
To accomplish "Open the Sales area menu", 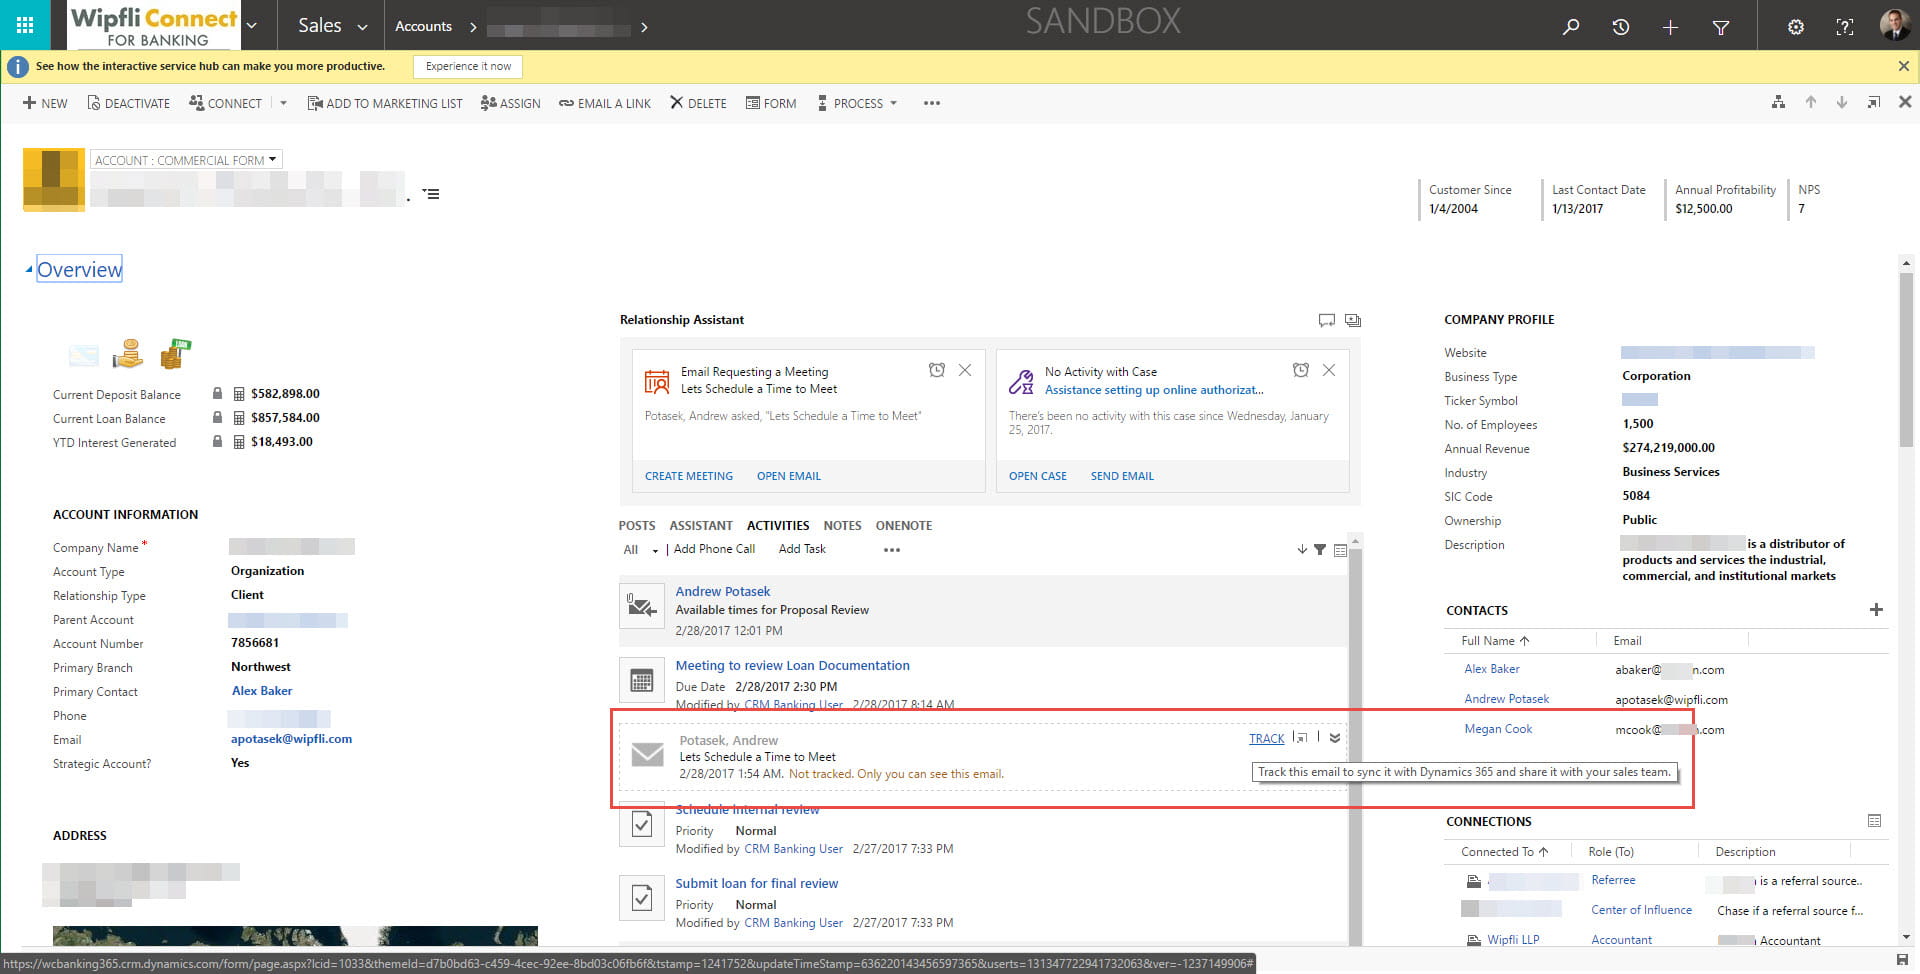I will click(329, 25).
